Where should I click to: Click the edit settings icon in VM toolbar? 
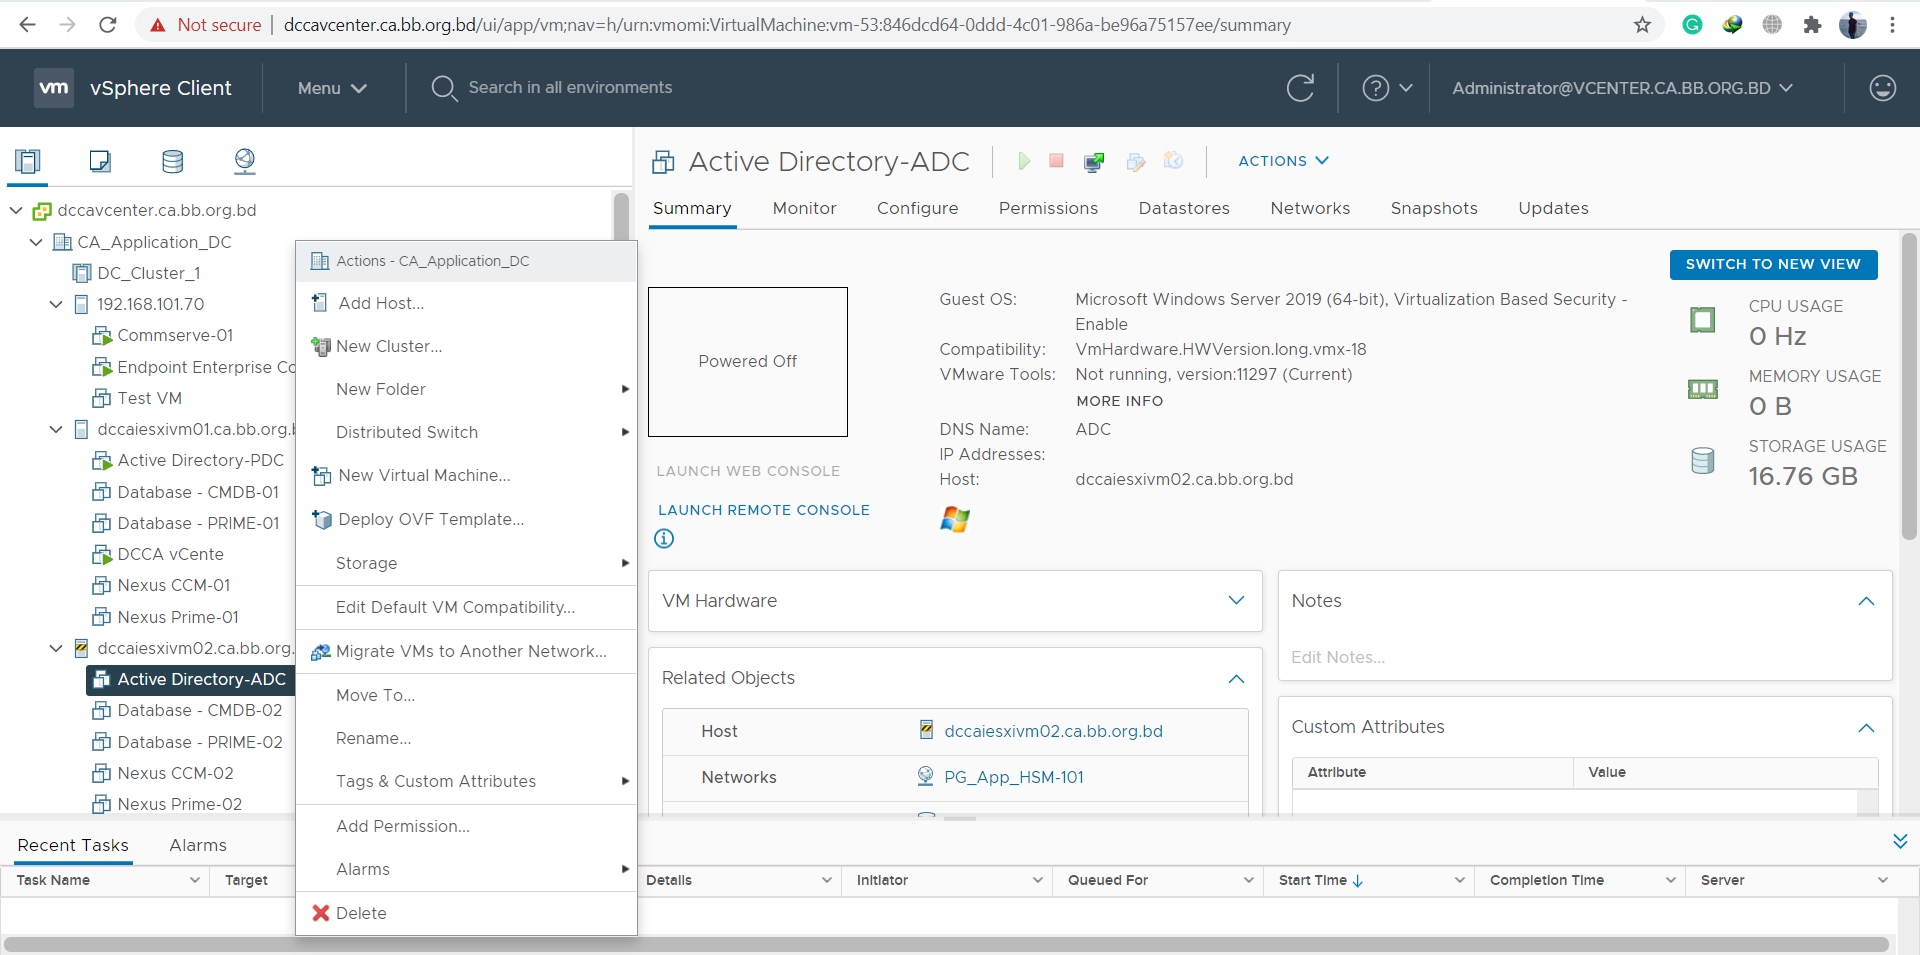[x=1135, y=161]
